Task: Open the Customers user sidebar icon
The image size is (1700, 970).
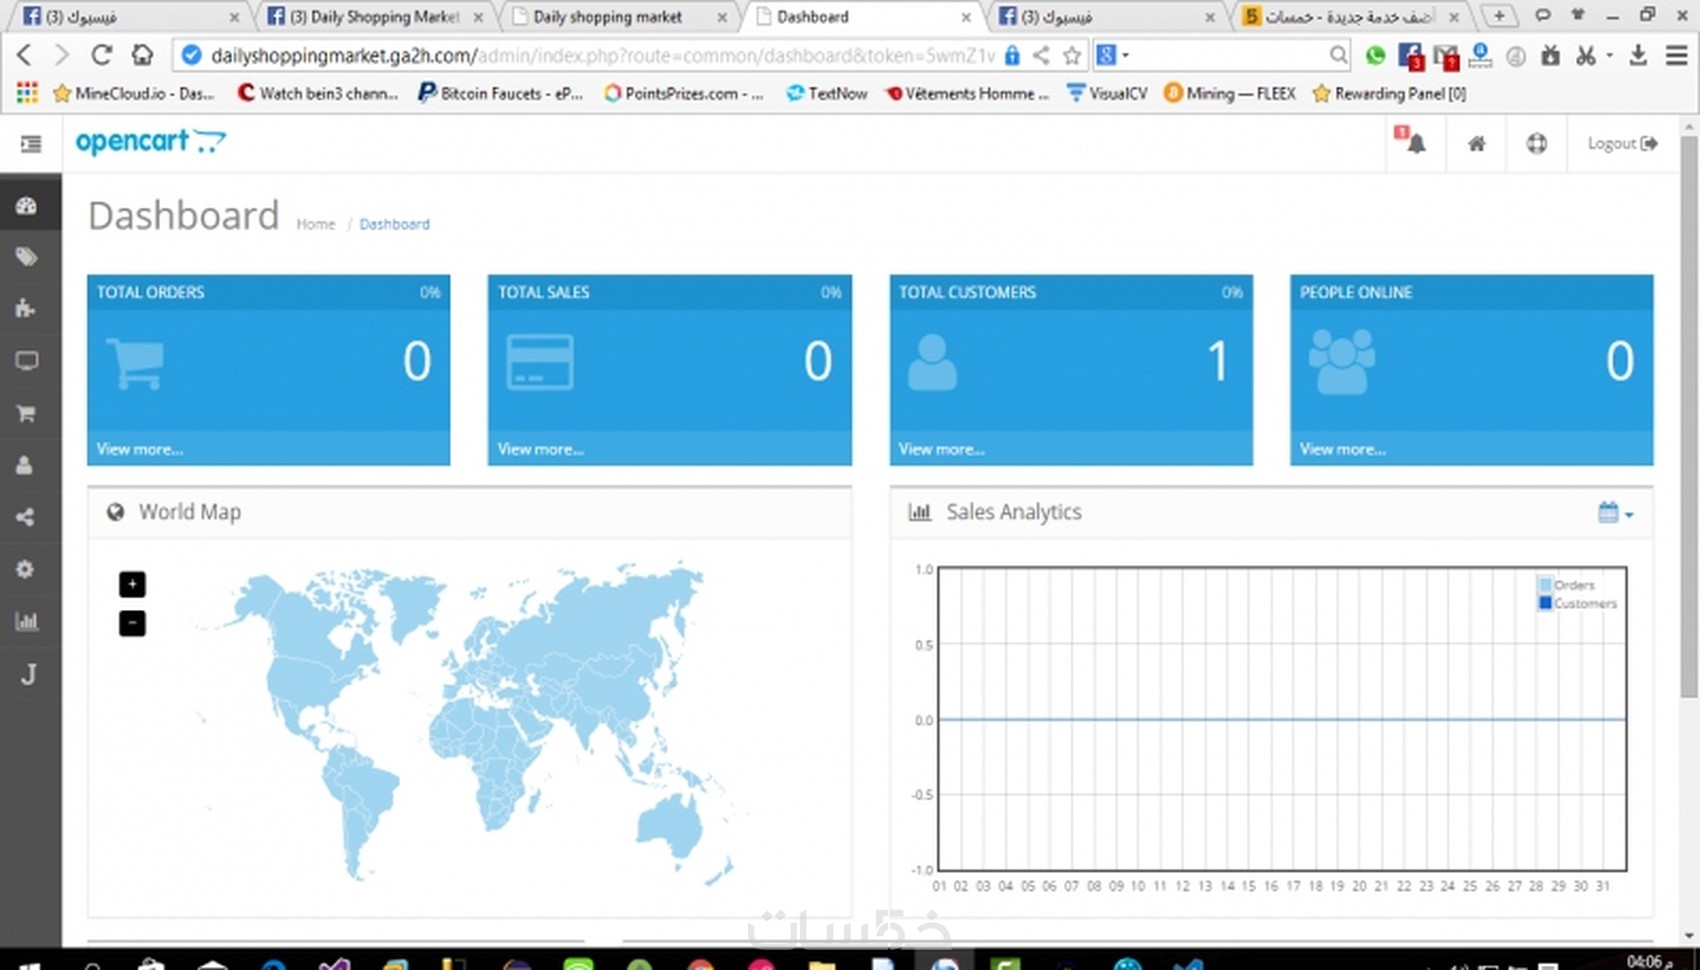Action: tap(27, 465)
